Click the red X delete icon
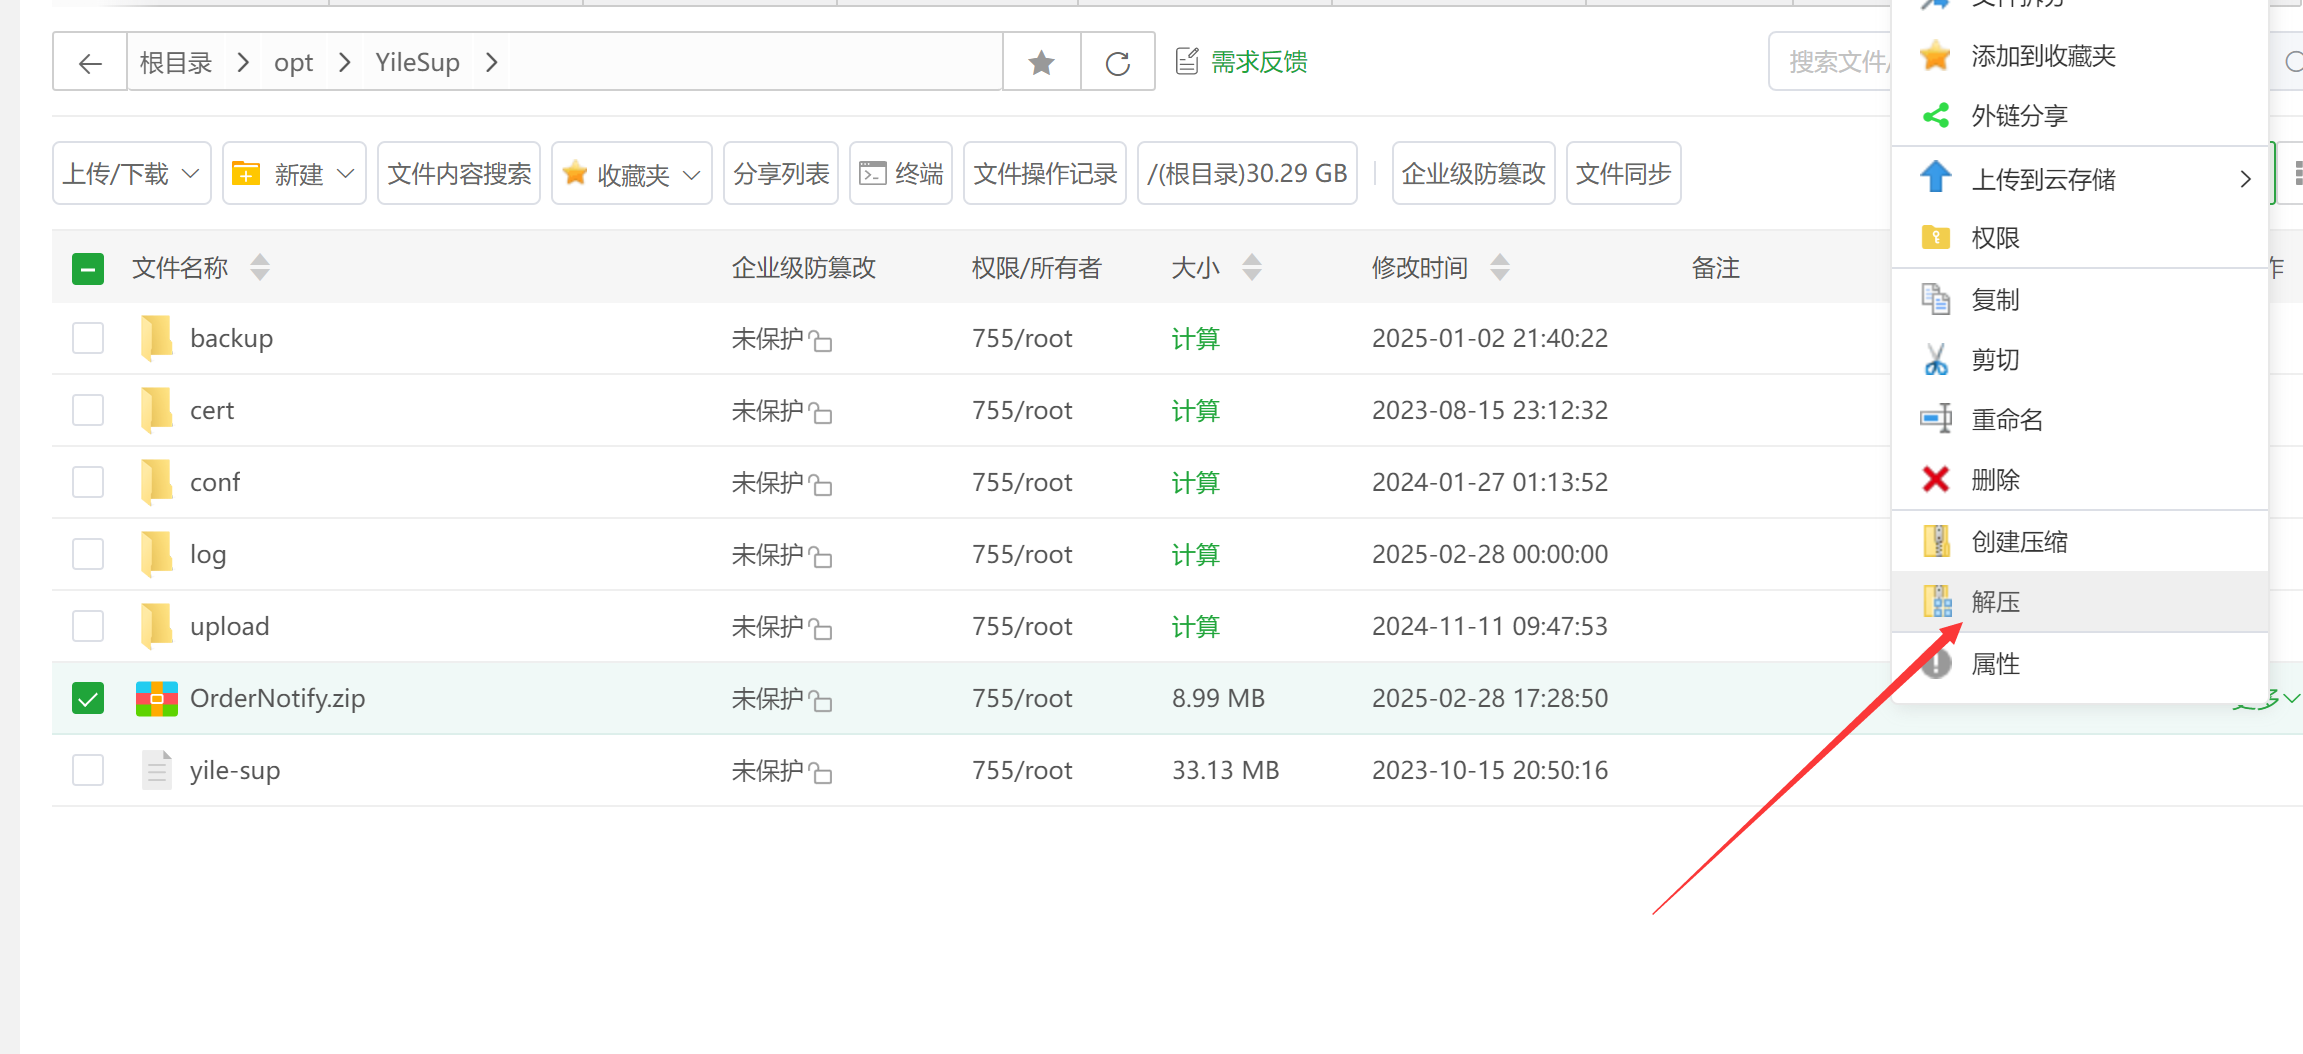 click(x=1935, y=480)
